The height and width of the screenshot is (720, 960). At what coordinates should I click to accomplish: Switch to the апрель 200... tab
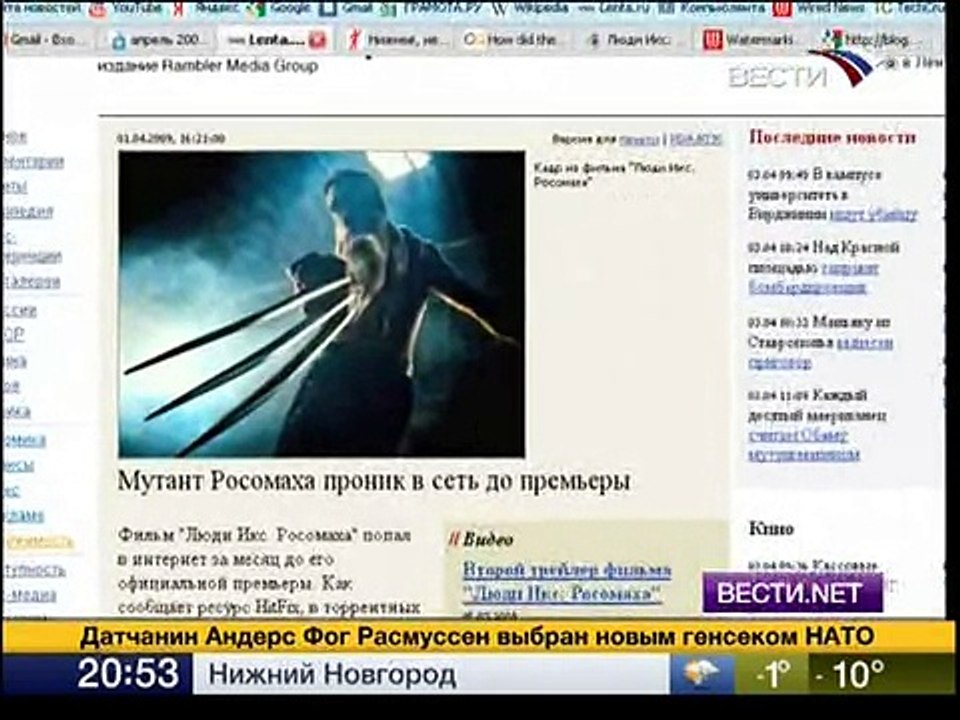159,40
